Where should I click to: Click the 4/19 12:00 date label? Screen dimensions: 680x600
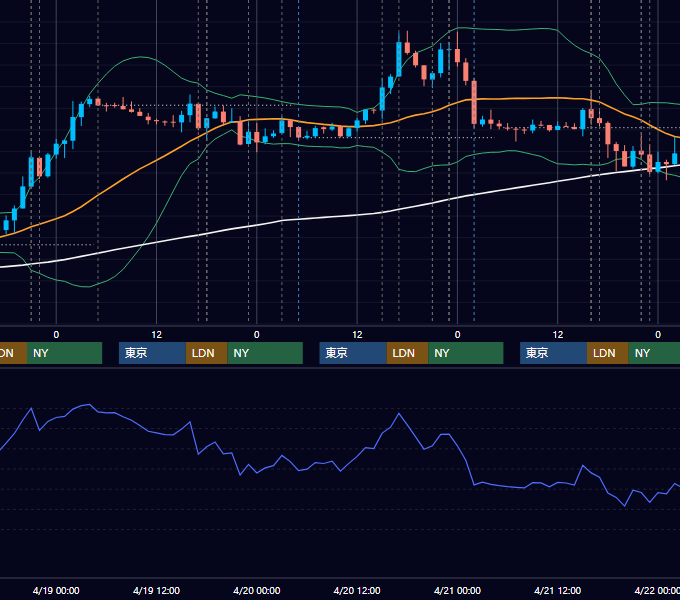pos(156,590)
